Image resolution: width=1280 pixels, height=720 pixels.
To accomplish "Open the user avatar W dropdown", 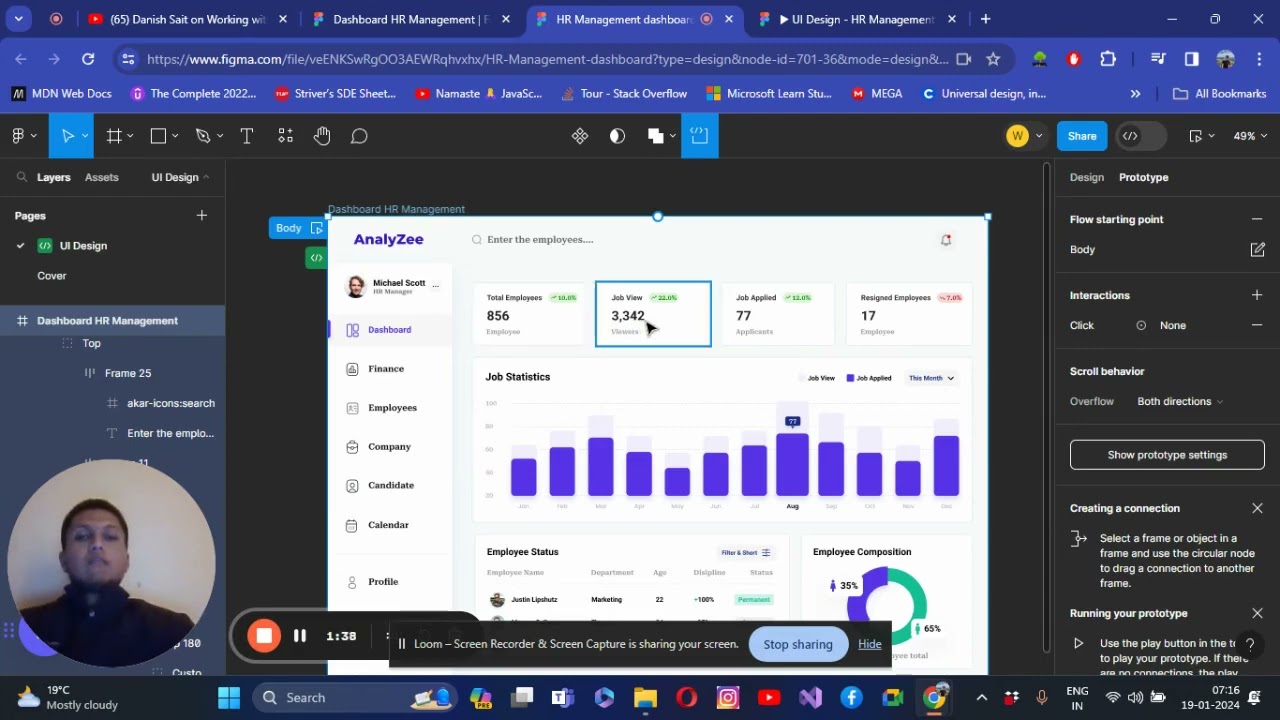I will [x=1025, y=136].
